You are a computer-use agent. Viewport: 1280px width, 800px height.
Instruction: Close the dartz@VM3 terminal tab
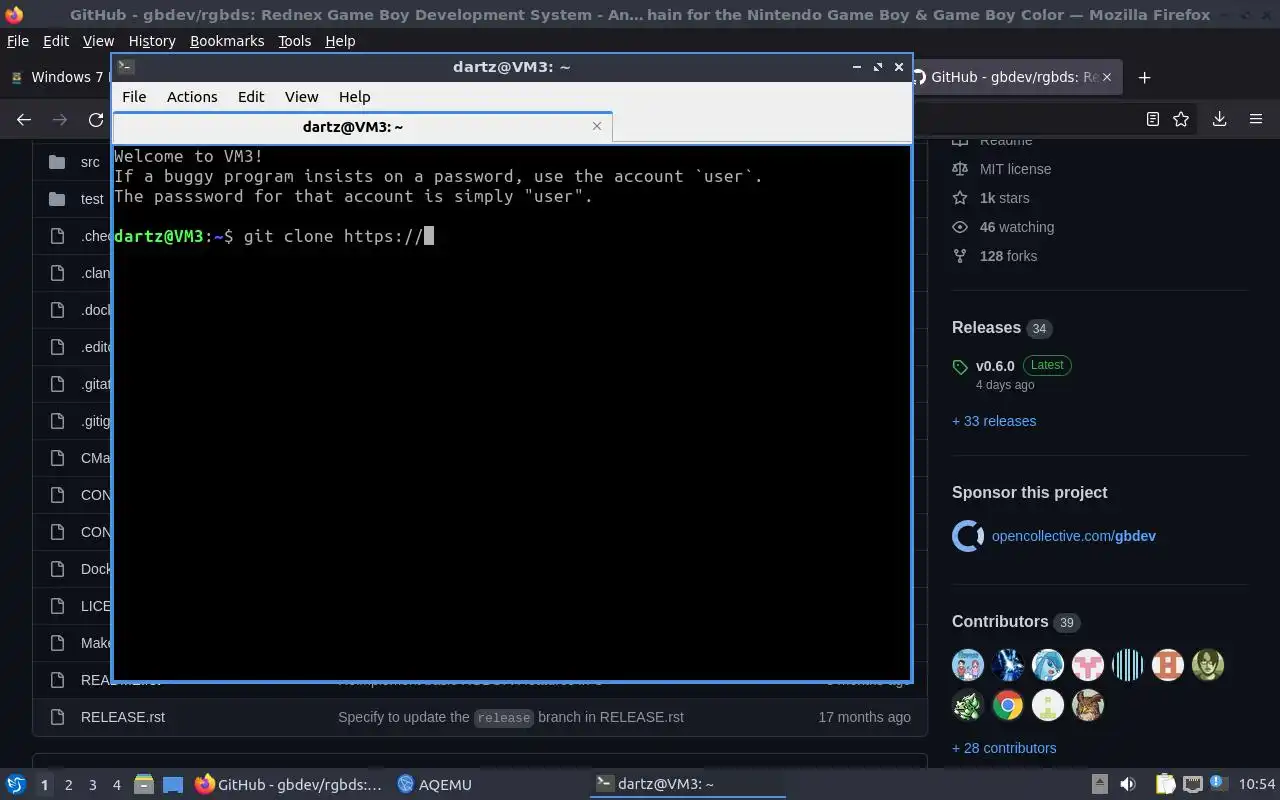pyautogui.click(x=597, y=126)
